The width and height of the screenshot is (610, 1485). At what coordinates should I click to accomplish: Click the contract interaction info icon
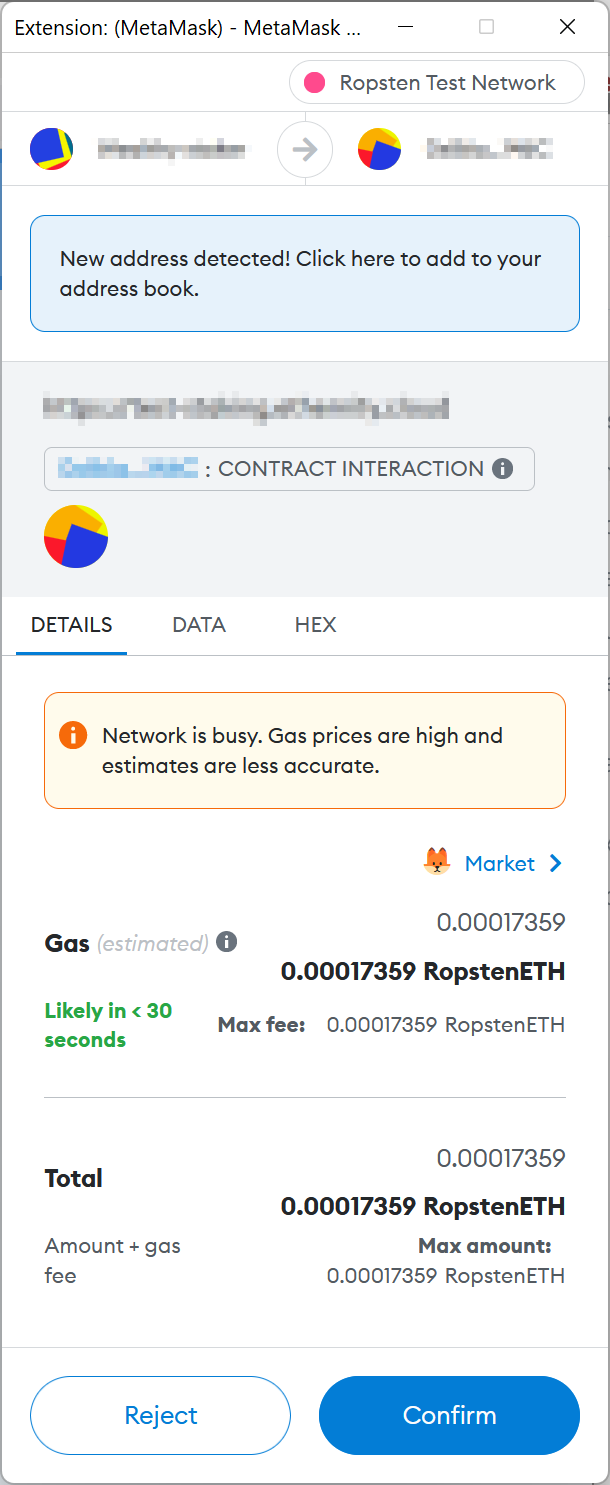[503, 469]
